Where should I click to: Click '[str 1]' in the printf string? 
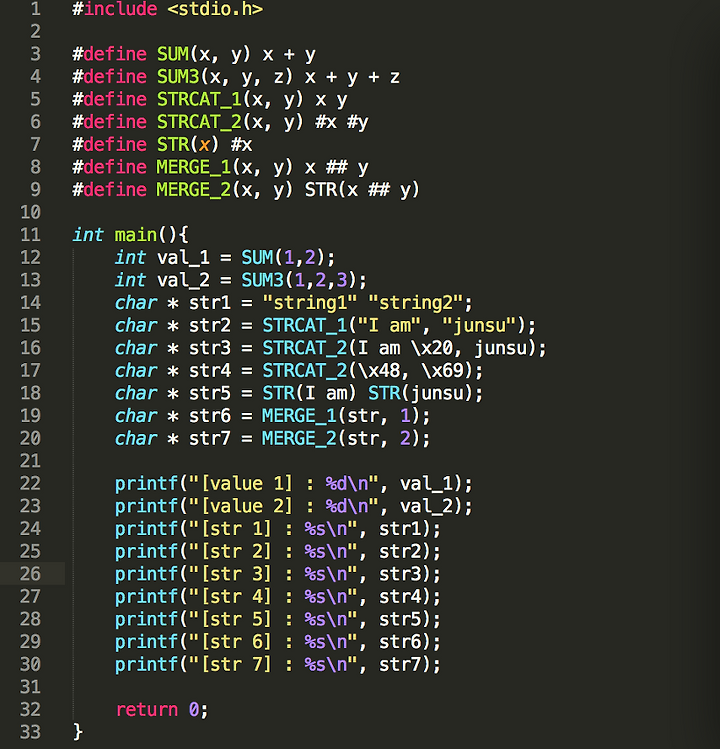[x=236, y=529]
